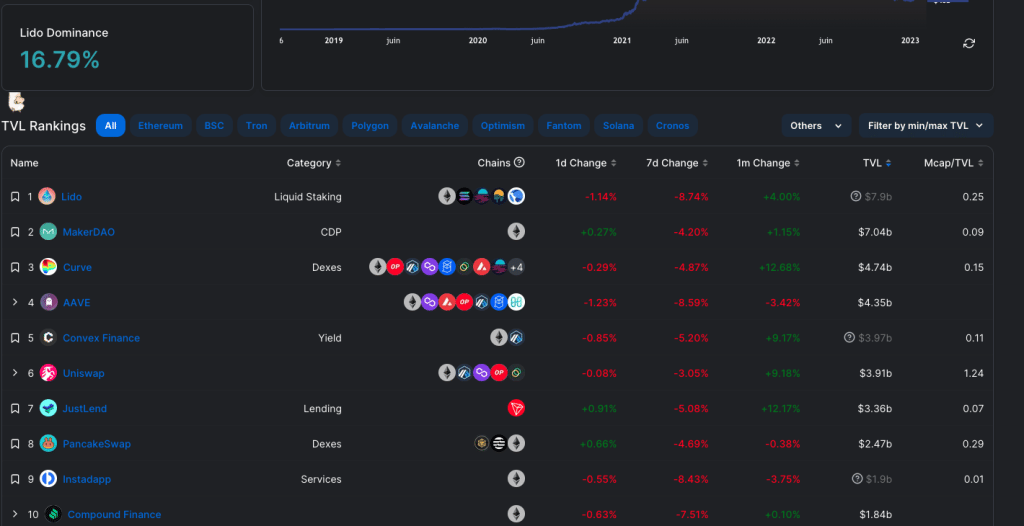
Task: Click the PancakeSwap logo icon
Action: (48, 443)
